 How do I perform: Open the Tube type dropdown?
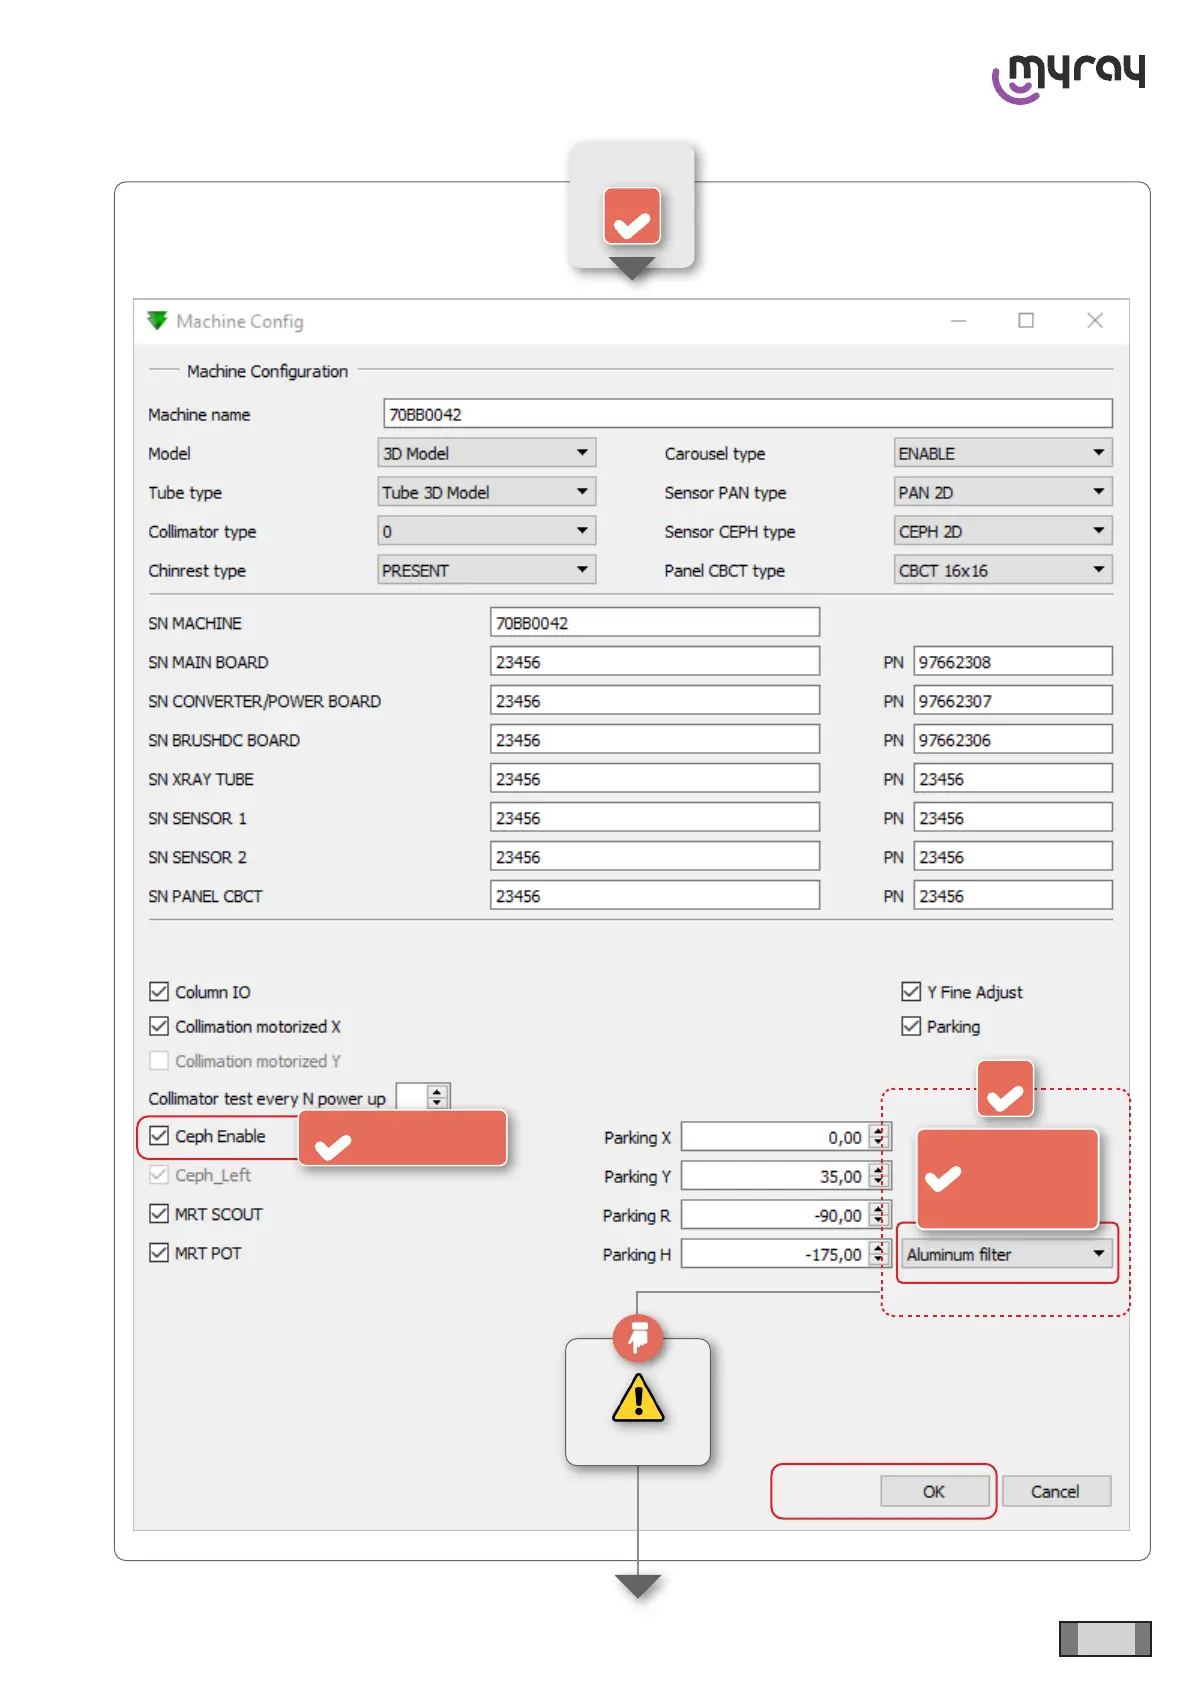[486, 492]
